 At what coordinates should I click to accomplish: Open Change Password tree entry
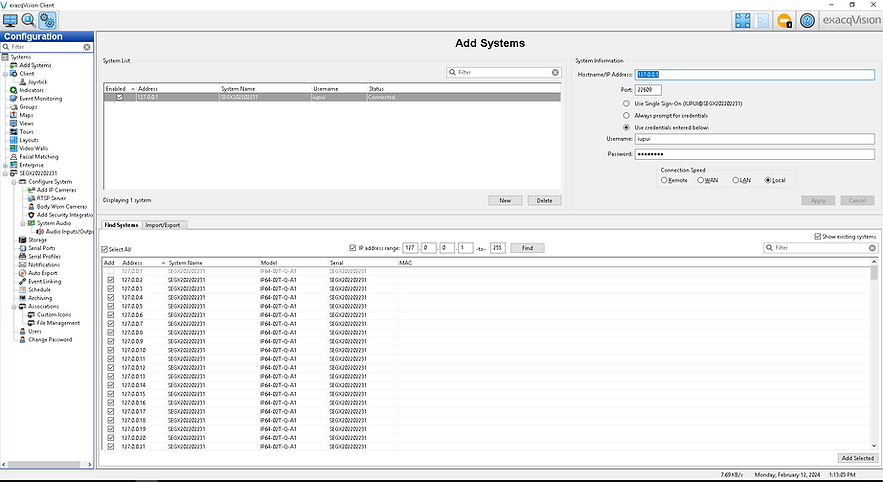[50, 340]
